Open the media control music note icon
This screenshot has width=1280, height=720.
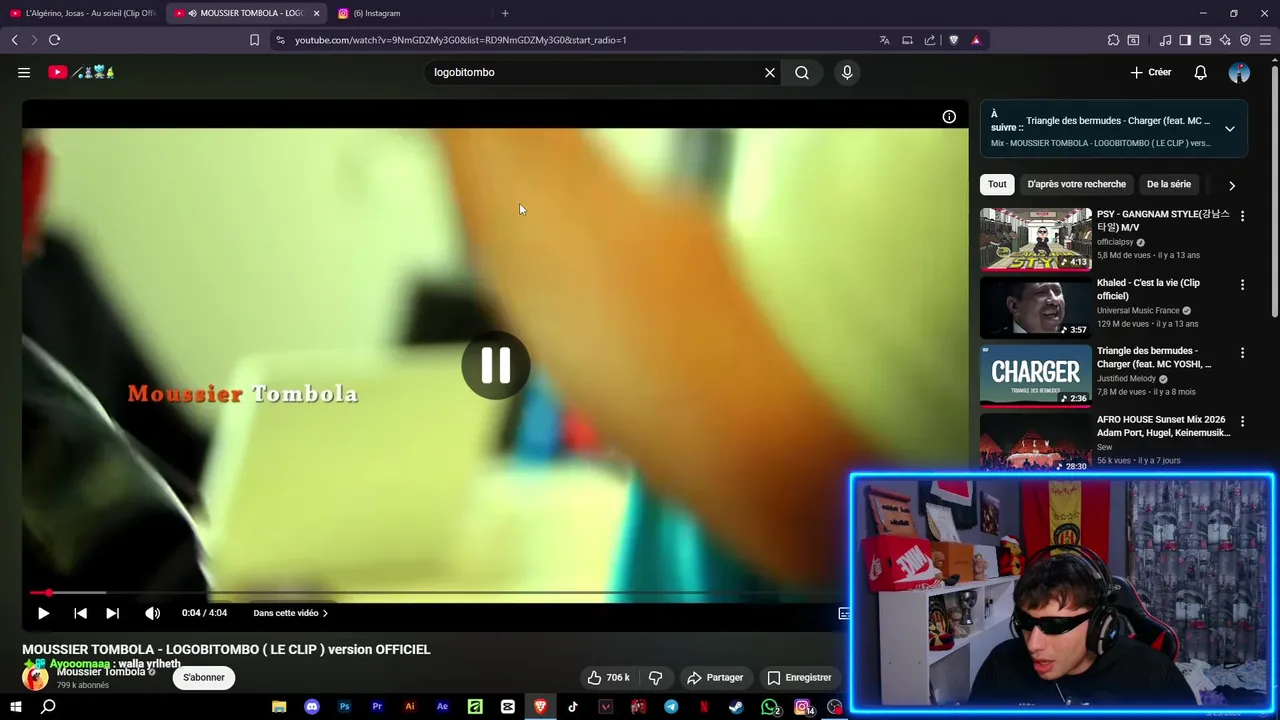pyautogui.click(x=1165, y=40)
